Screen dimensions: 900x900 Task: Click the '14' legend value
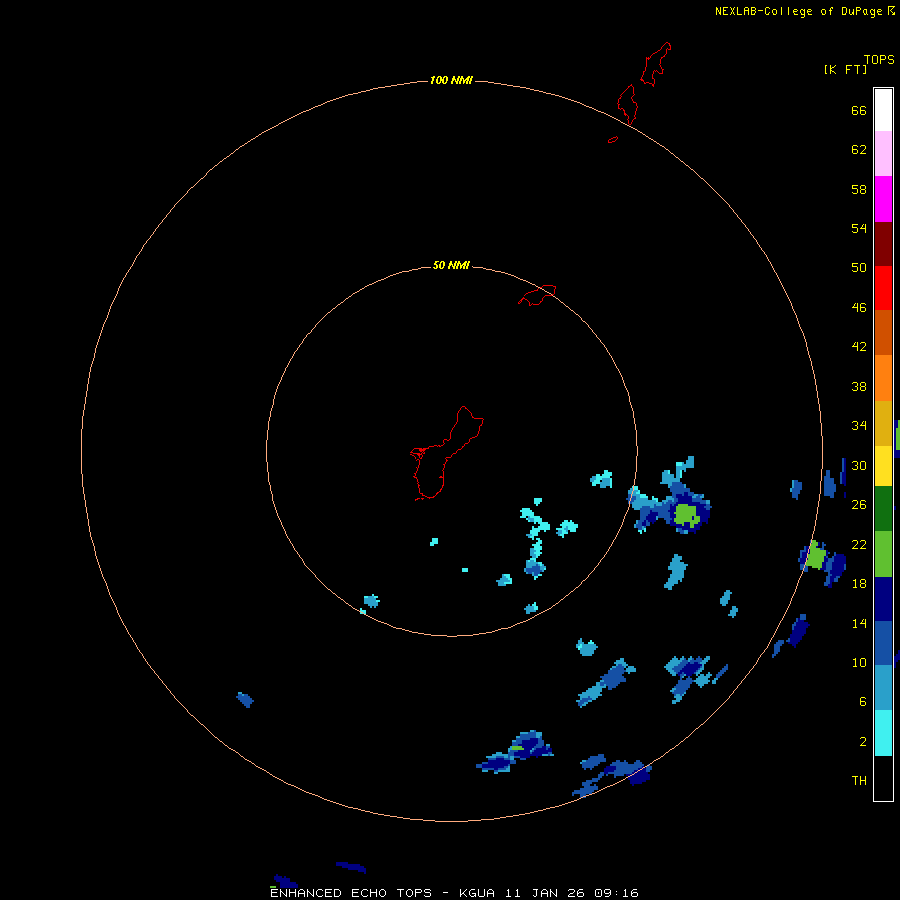pos(859,623)
